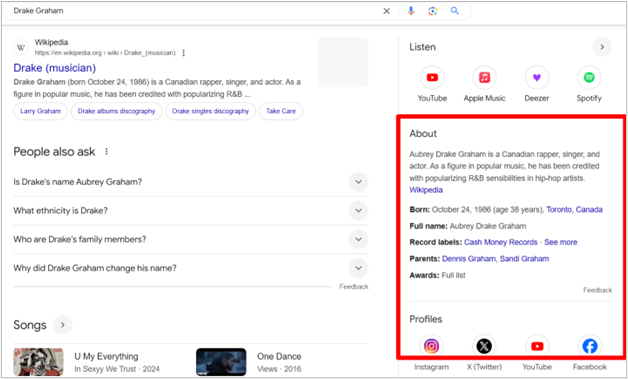Open the Instagram profile icon
This screenshot has height=379, width=628.
(431, 346)
